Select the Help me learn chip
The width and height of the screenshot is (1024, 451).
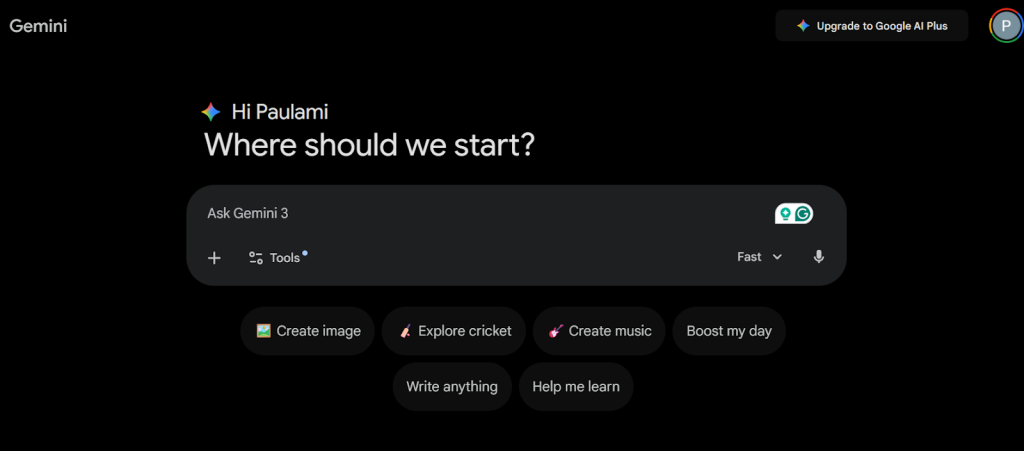576,386
